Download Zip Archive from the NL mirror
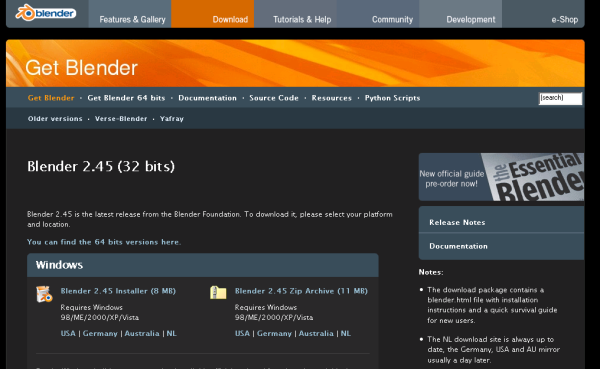The width and height of the screenshot is (600, 369). pos(346,333)
